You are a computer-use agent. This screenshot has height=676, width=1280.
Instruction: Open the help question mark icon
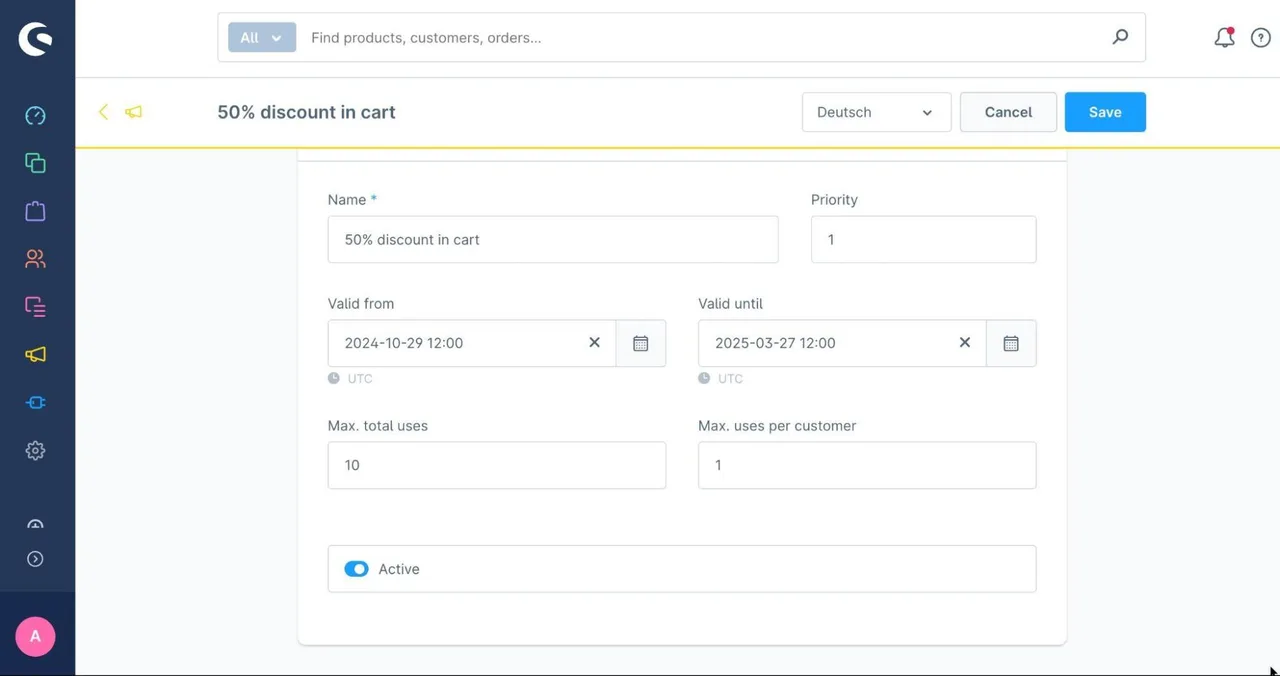1260,38
